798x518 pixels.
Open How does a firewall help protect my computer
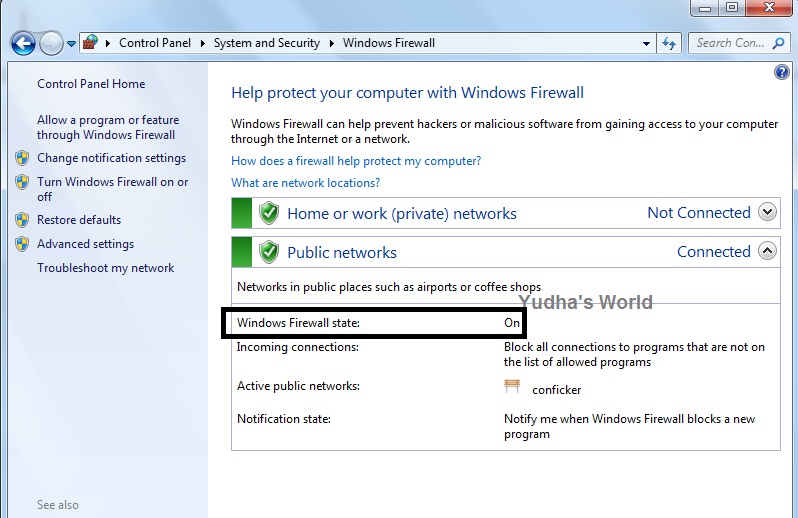pos(356,161)
